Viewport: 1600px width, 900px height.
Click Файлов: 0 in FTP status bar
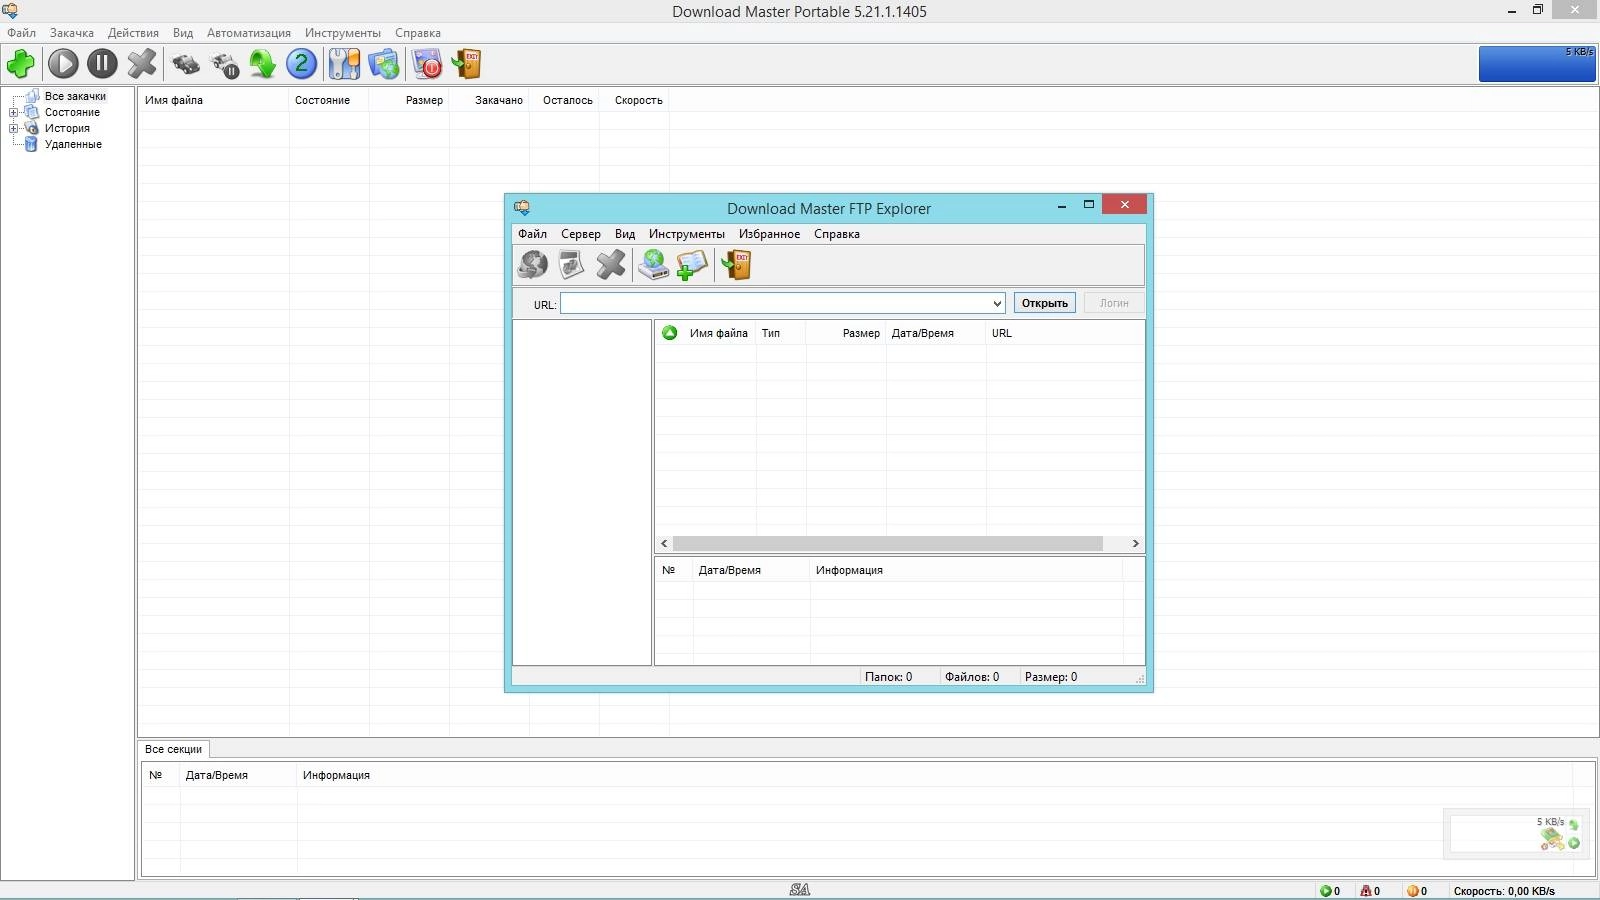tap(972, 677)
